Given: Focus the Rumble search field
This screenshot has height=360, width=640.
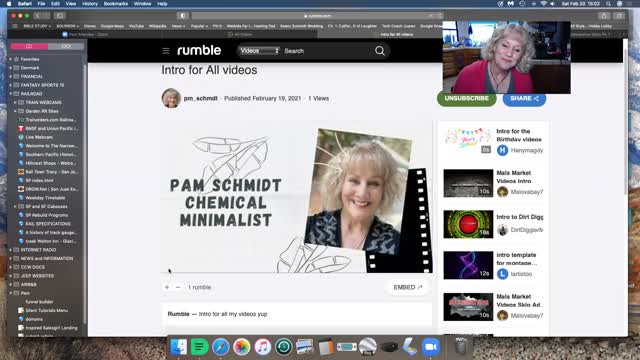Looking at the screenshot, I should (327, 51).
